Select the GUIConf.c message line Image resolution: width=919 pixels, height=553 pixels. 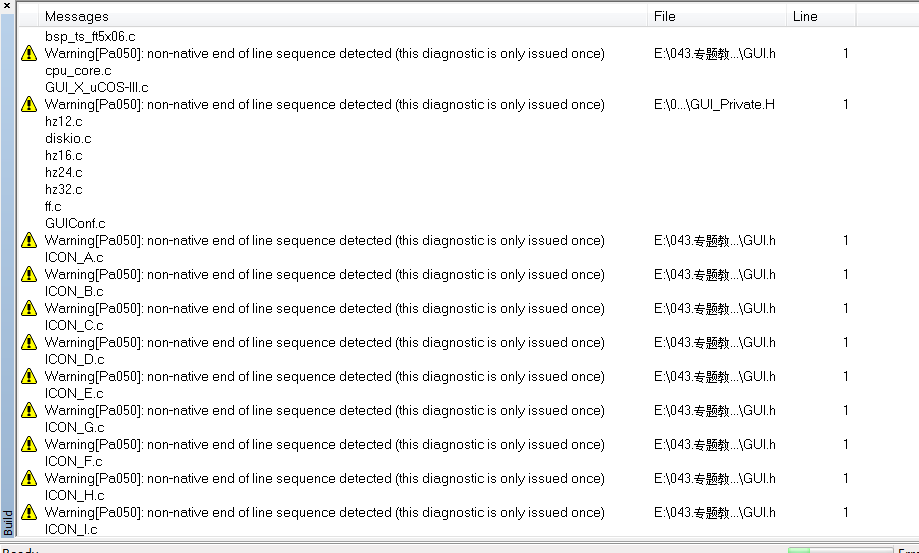(x=75, y=223)
